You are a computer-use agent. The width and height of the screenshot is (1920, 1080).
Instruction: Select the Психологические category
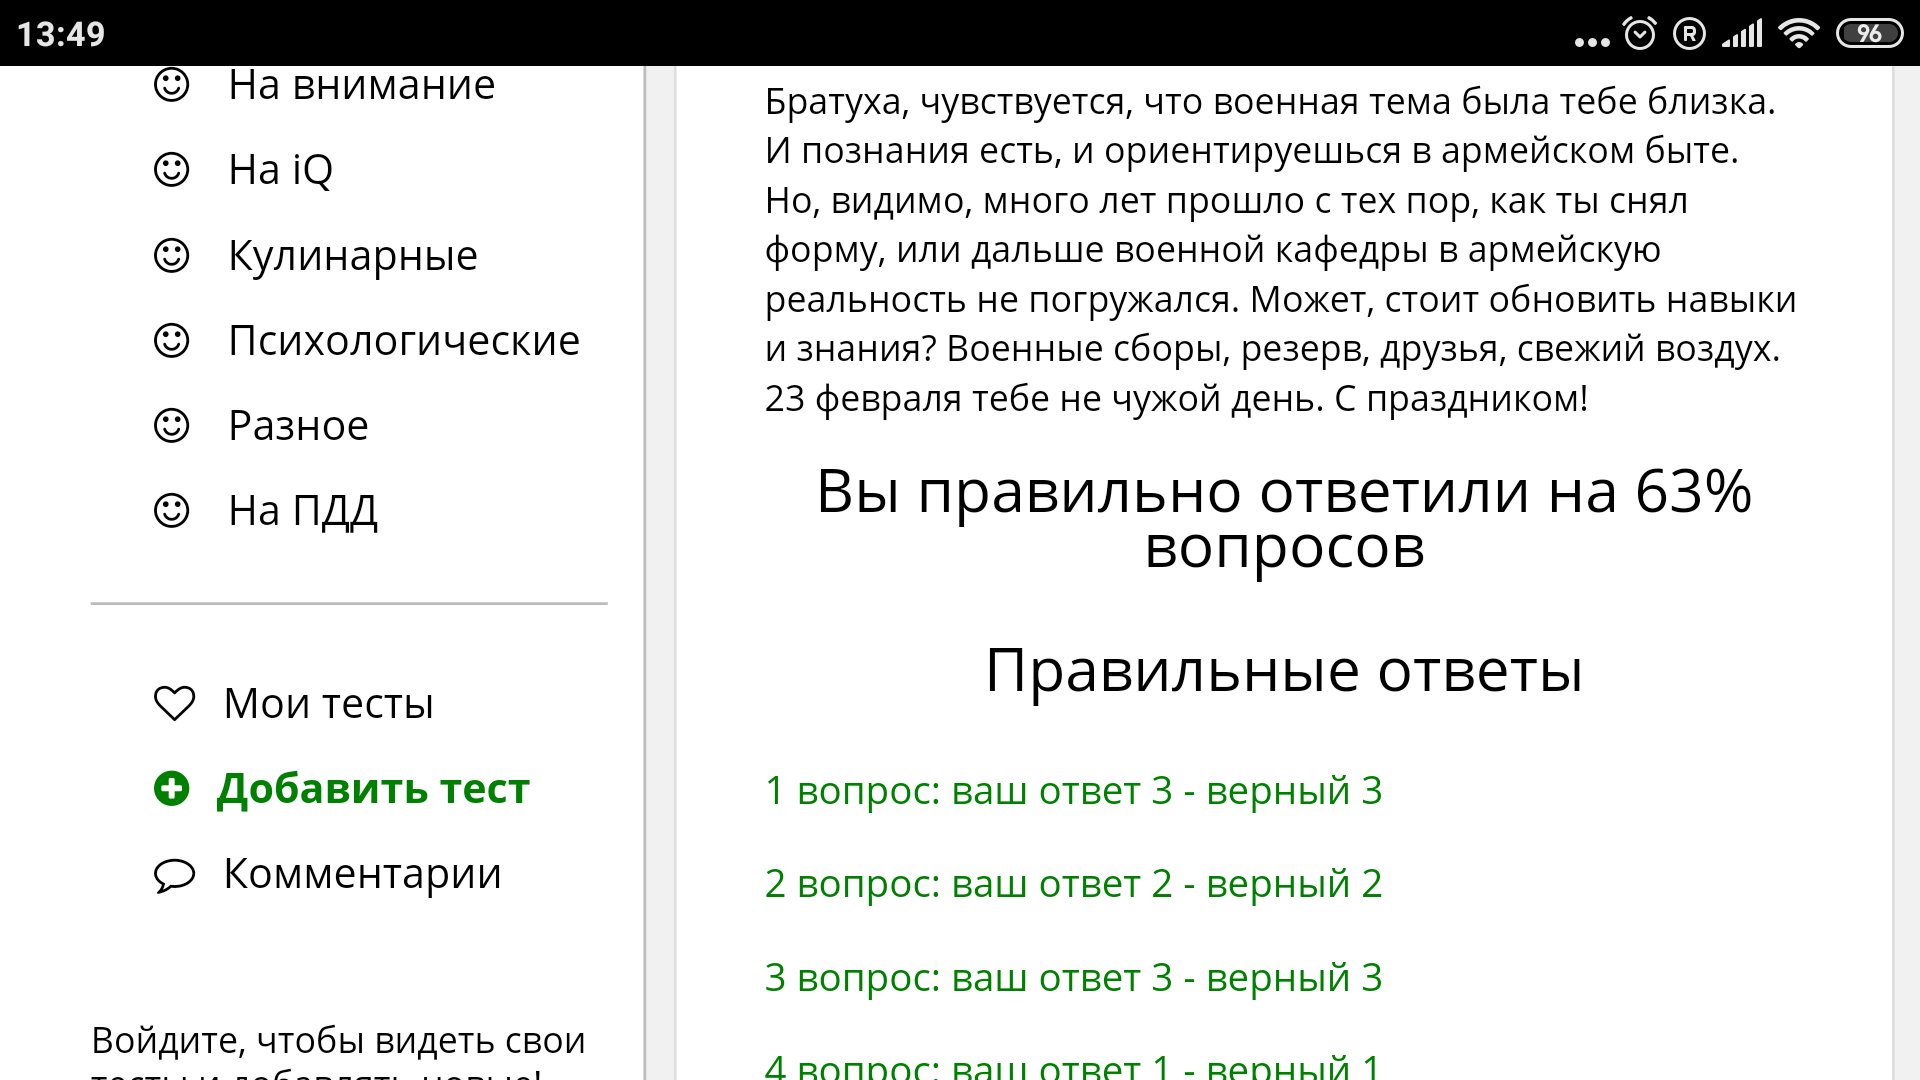point(404,341)
